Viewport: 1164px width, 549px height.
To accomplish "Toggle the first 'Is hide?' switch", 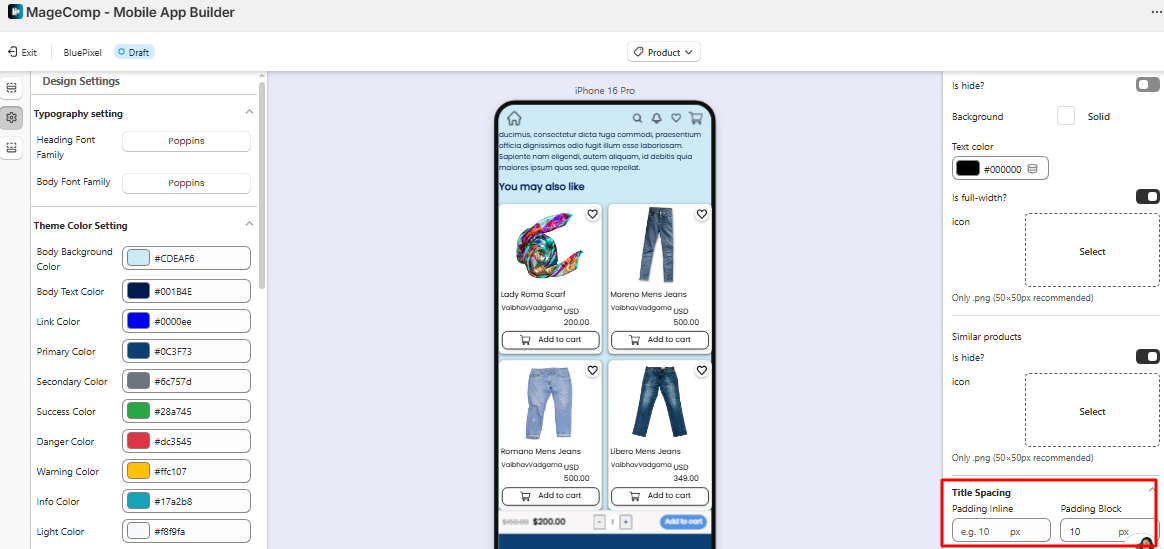I will 1147,85.
